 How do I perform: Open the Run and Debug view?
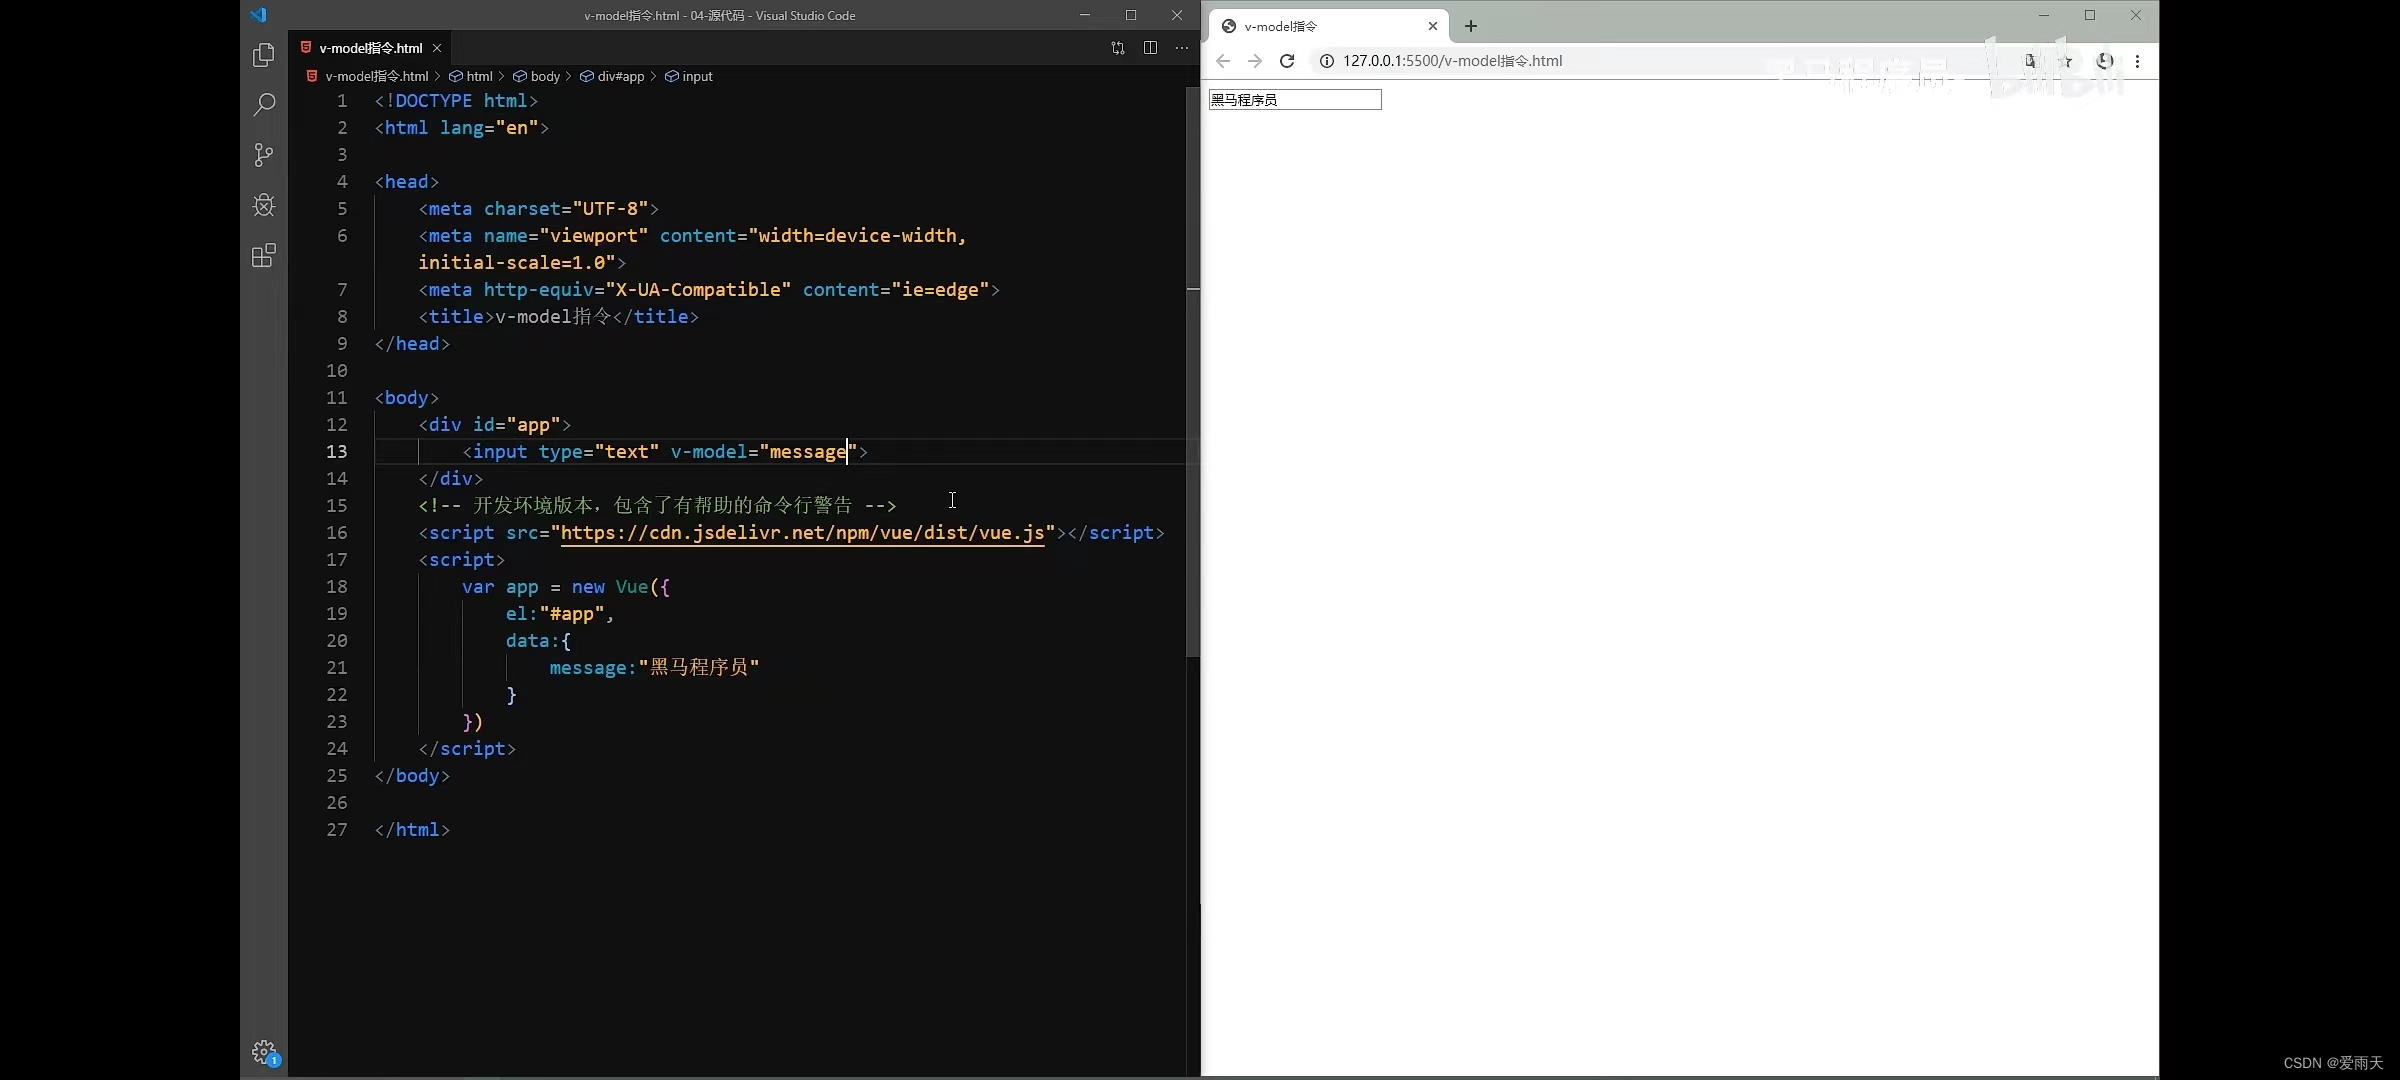[264, 205]
